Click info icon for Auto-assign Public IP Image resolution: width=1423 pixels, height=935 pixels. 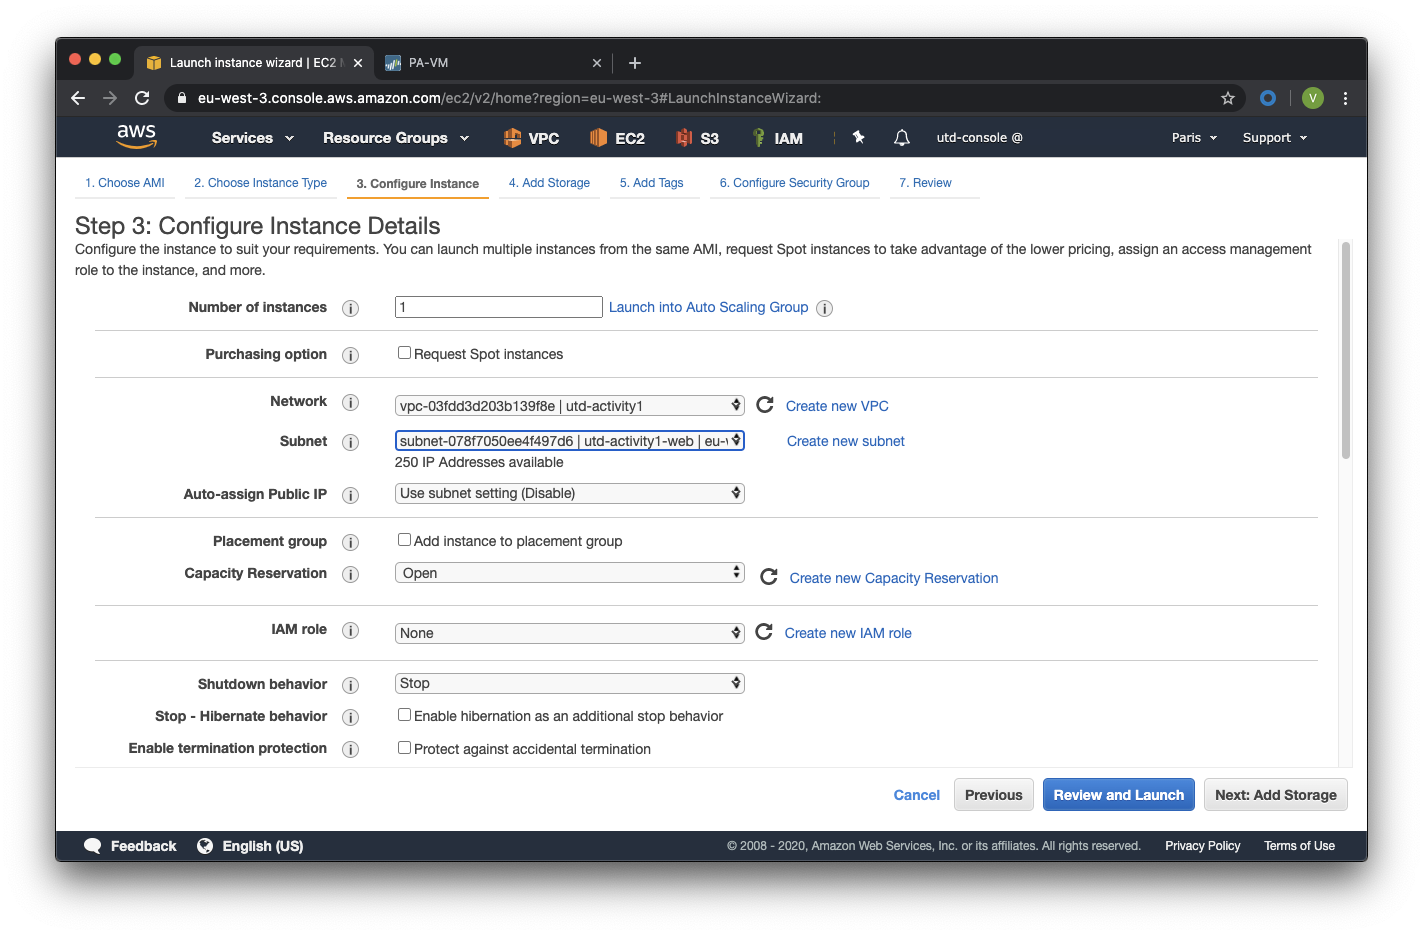click(x=350, y=495)
